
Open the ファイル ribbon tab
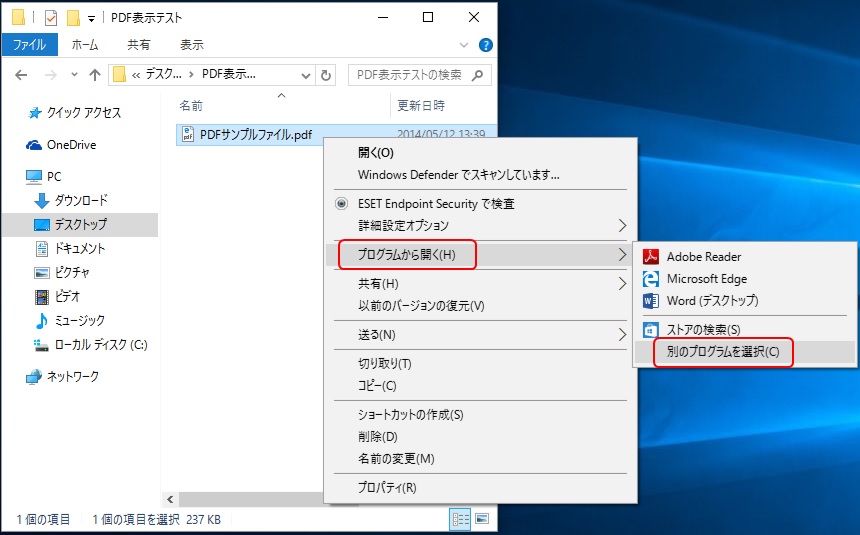pos(30,45)
